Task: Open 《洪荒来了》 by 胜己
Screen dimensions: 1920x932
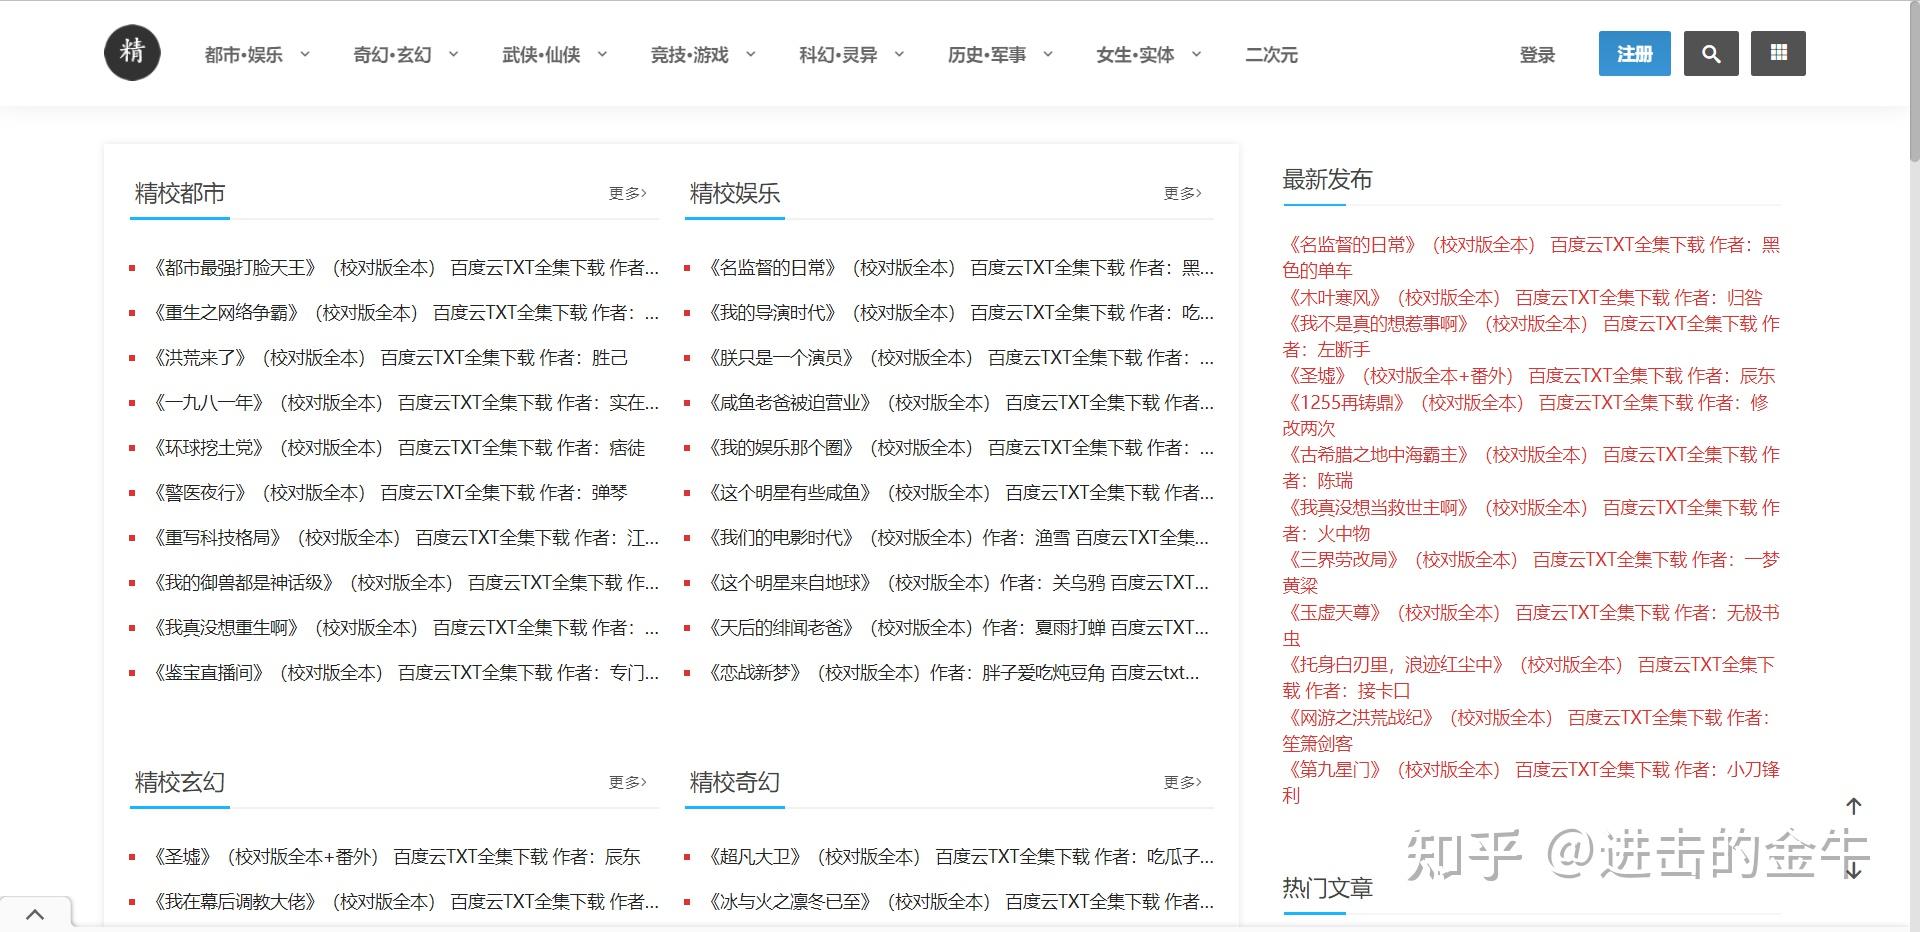Action: click(x=388, y=358)
